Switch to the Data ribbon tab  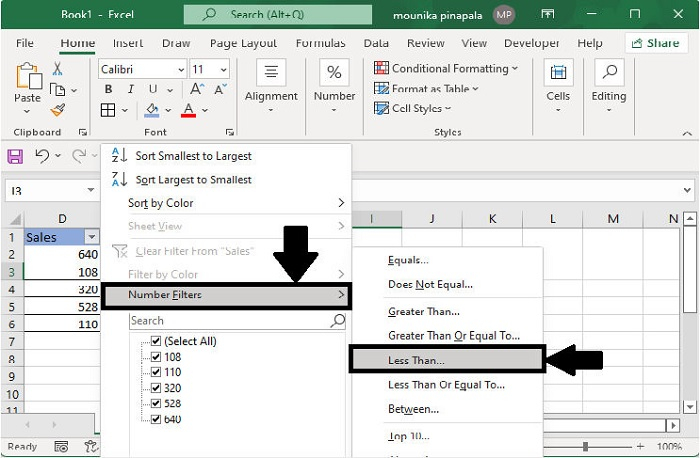click(x=376, y=43)
